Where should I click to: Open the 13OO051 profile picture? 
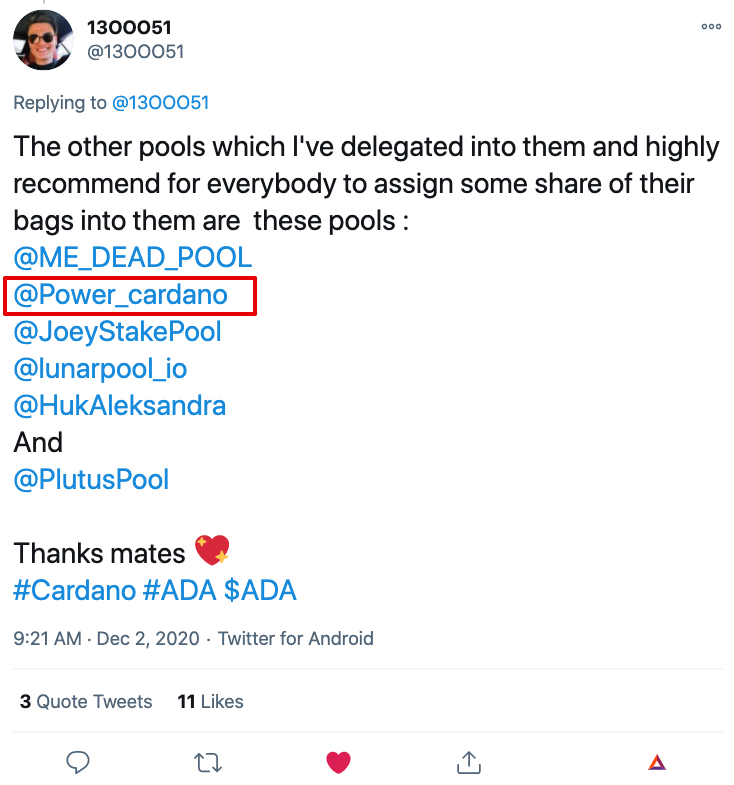(x=42, y=40)
